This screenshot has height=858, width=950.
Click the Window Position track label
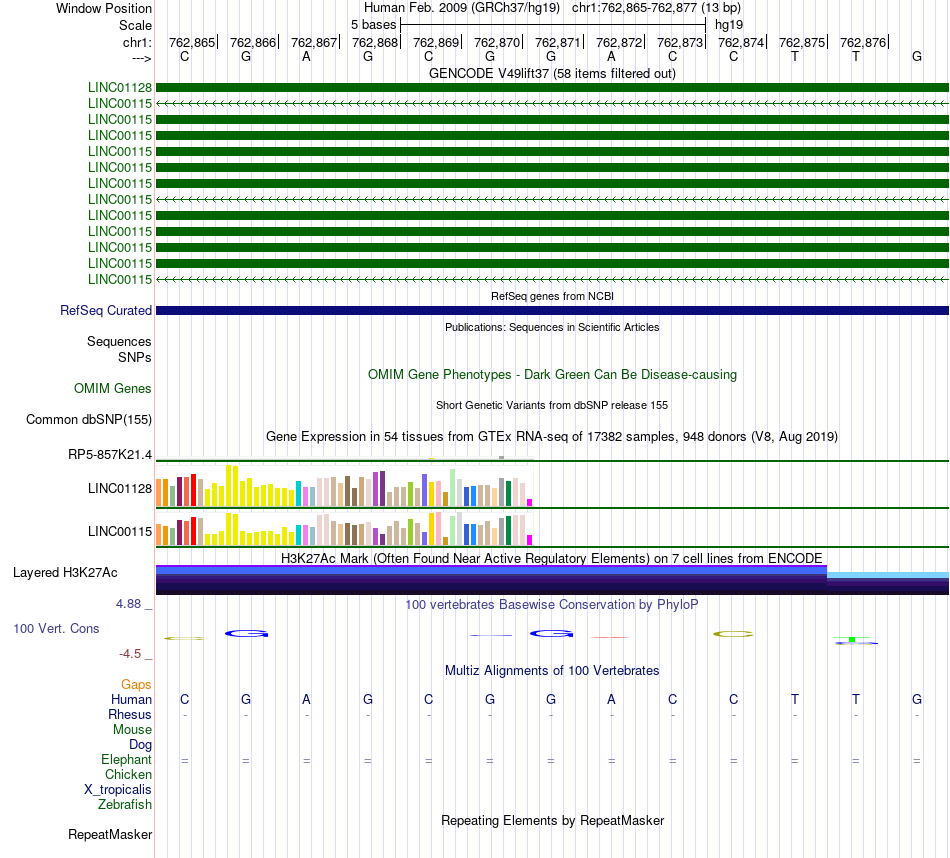tap(104, 8)
